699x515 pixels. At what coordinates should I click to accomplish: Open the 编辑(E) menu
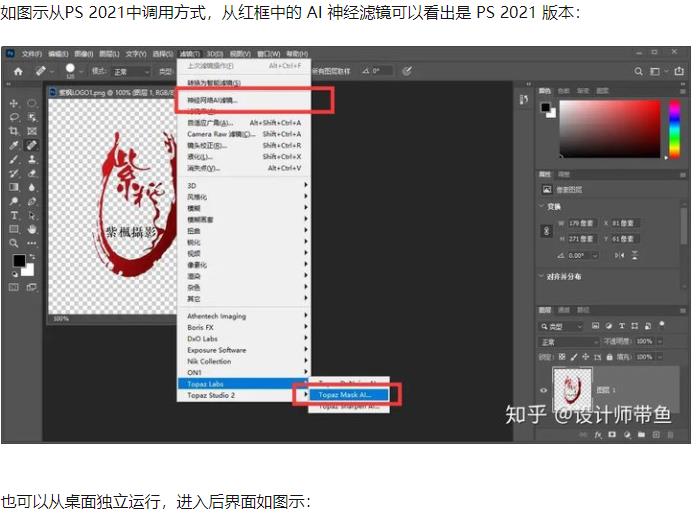coord(58,54)
